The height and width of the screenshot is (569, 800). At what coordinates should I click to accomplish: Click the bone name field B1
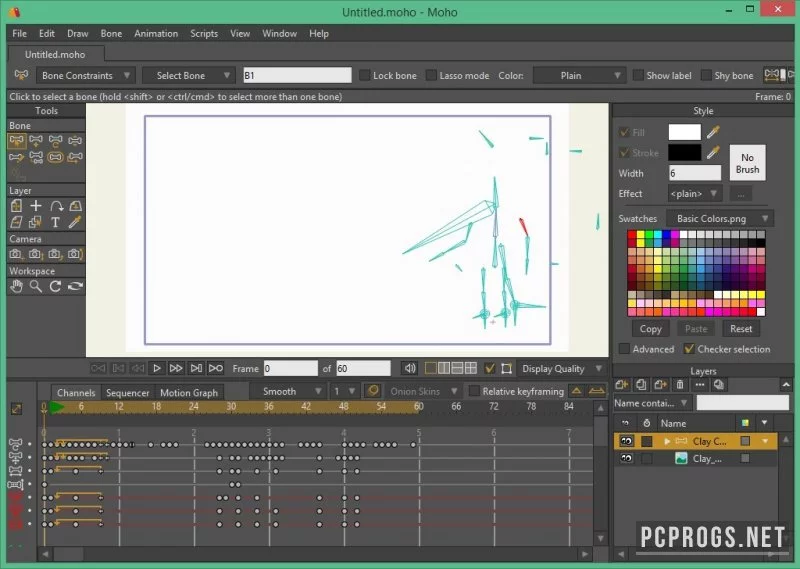click(297, 76)
